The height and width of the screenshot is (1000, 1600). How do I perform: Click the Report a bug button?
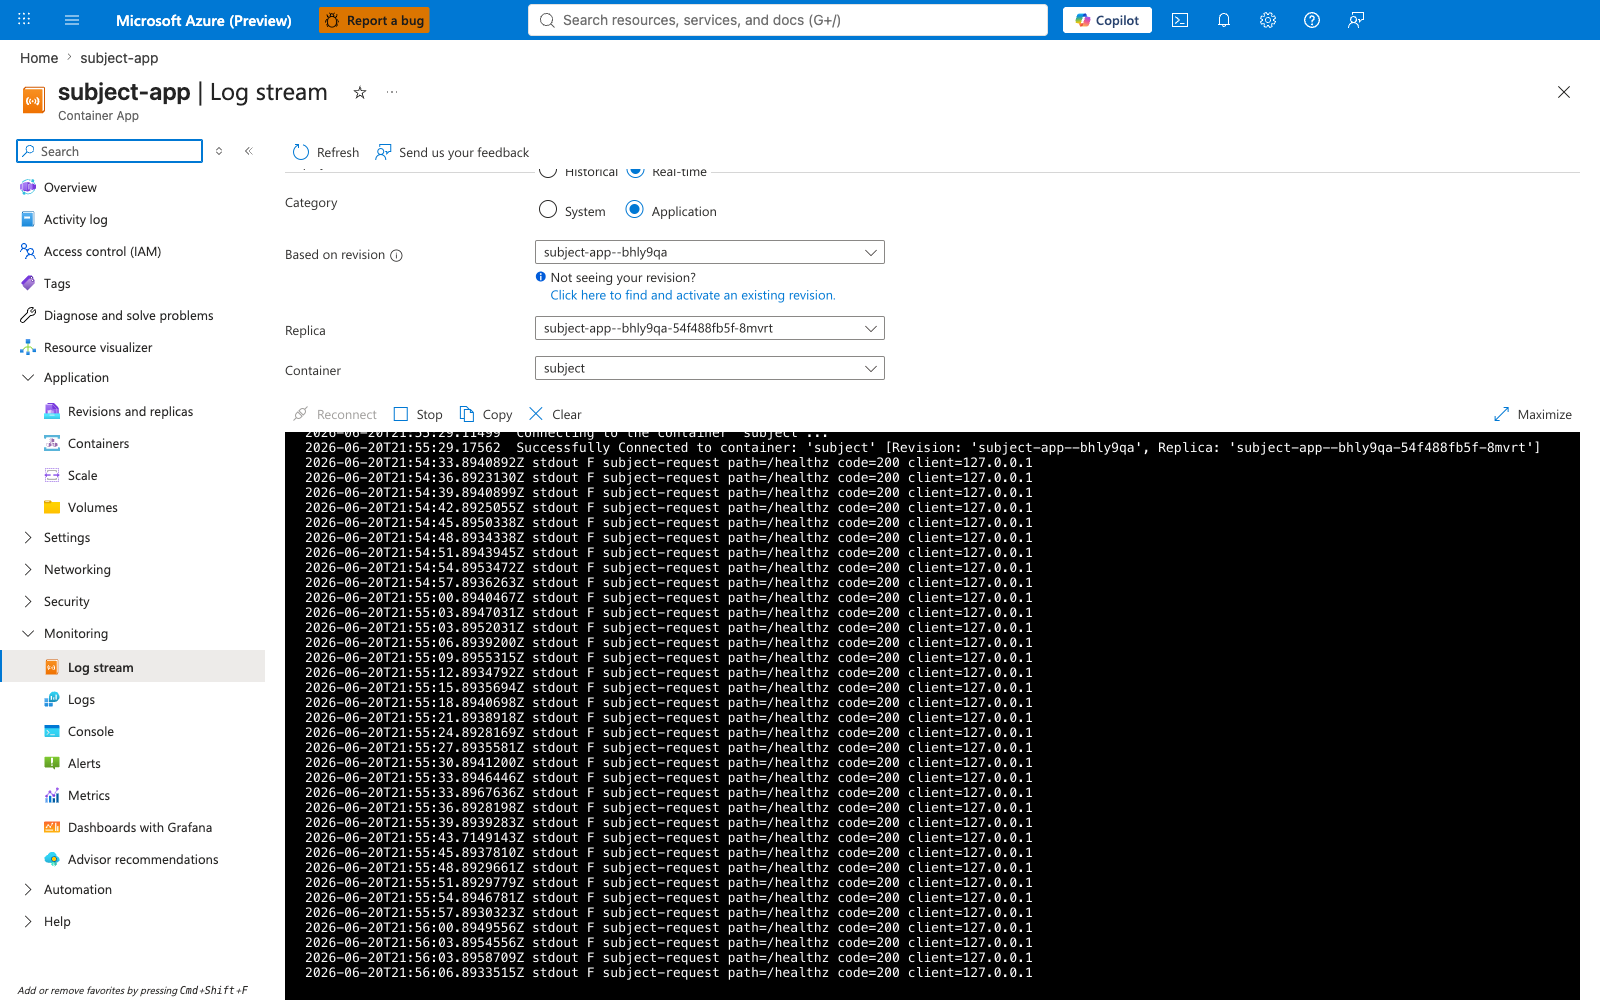tap(374, 20)
